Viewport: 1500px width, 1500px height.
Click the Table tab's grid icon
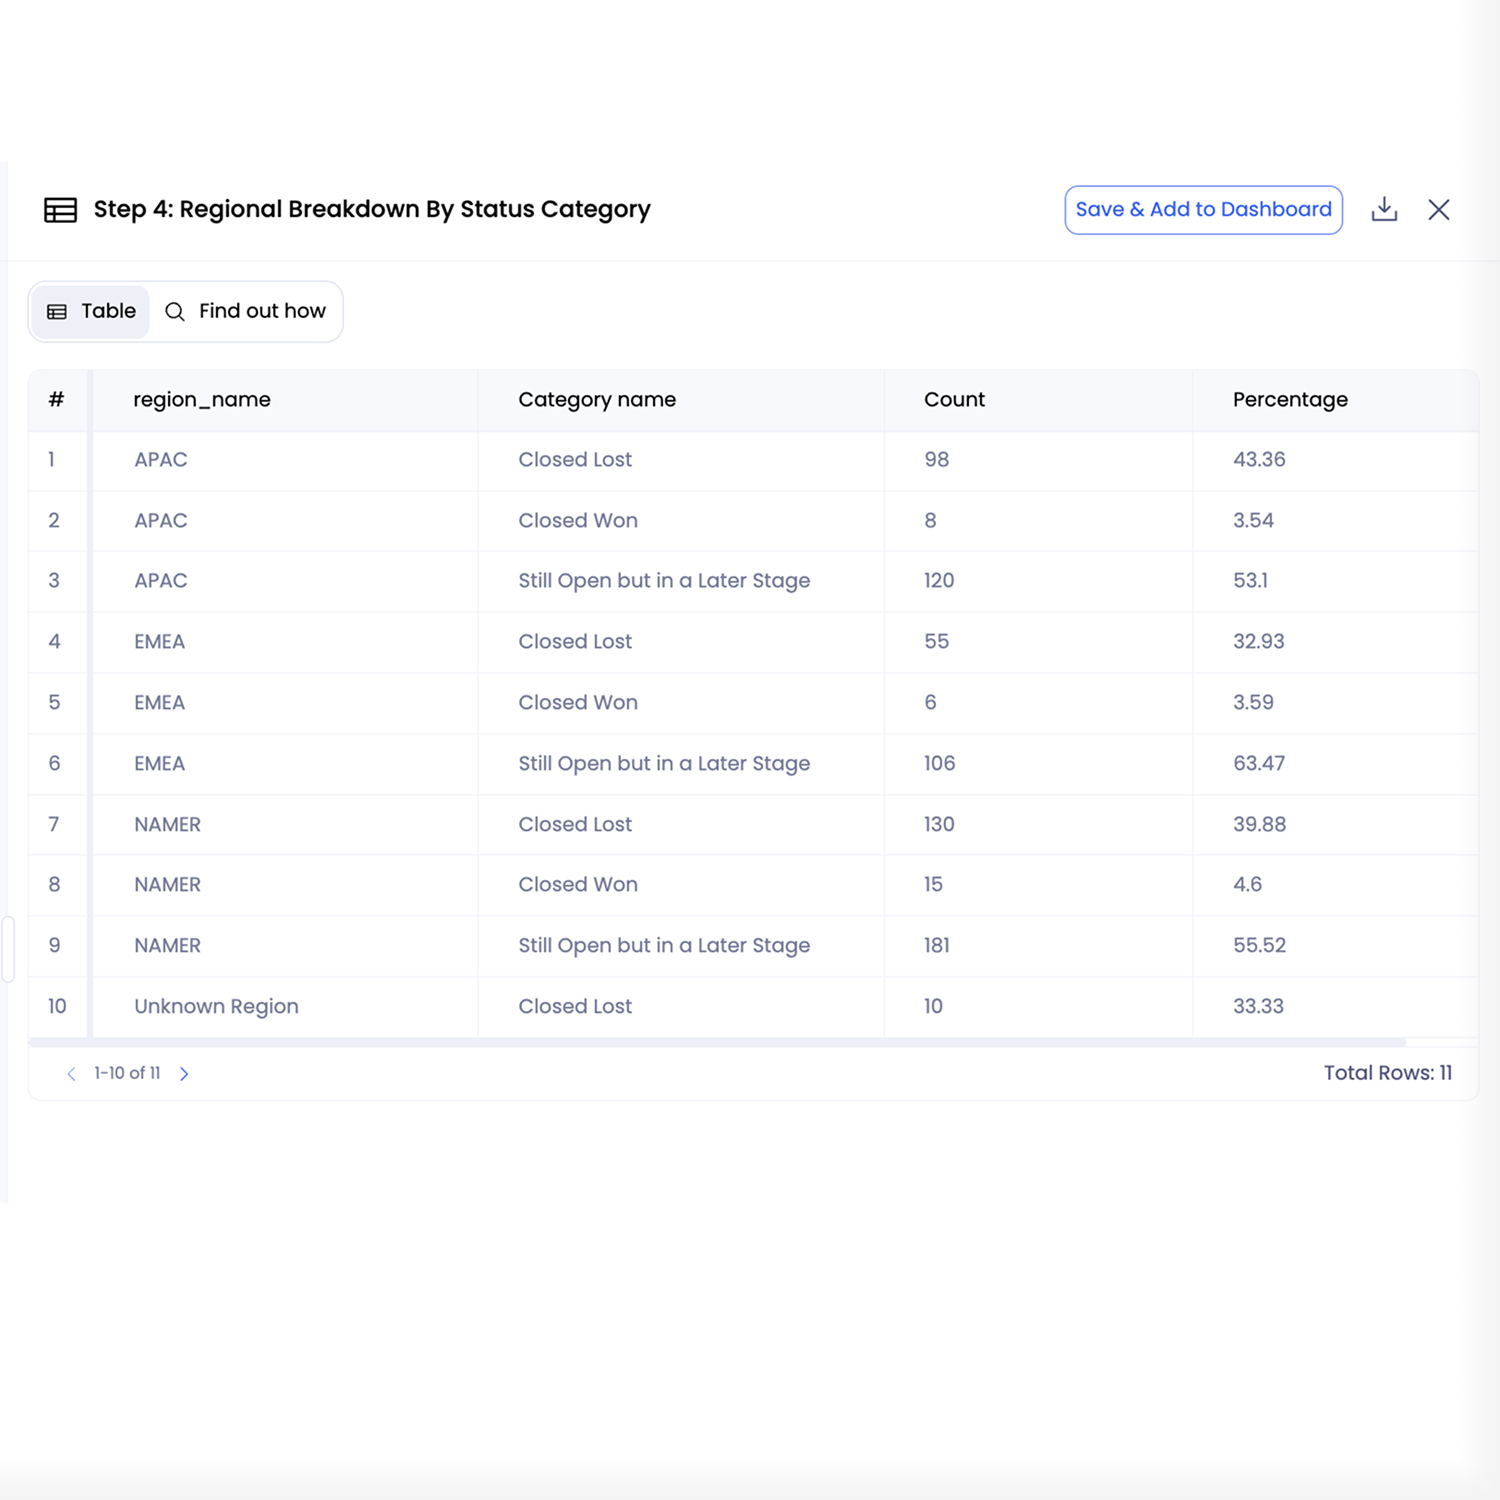click(x=57, y=312)
